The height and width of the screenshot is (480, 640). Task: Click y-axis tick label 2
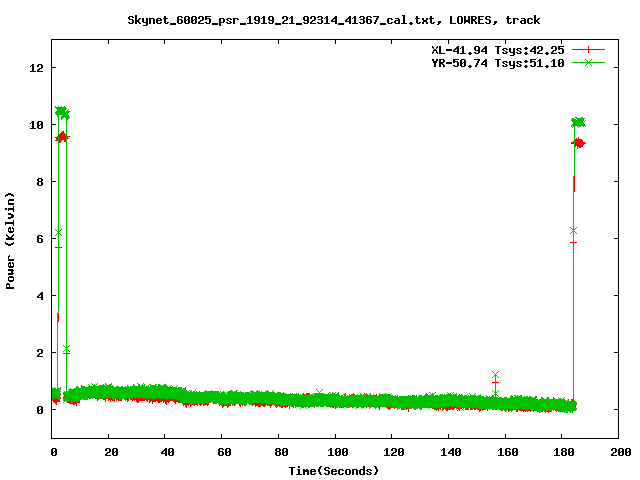(40, 353)
